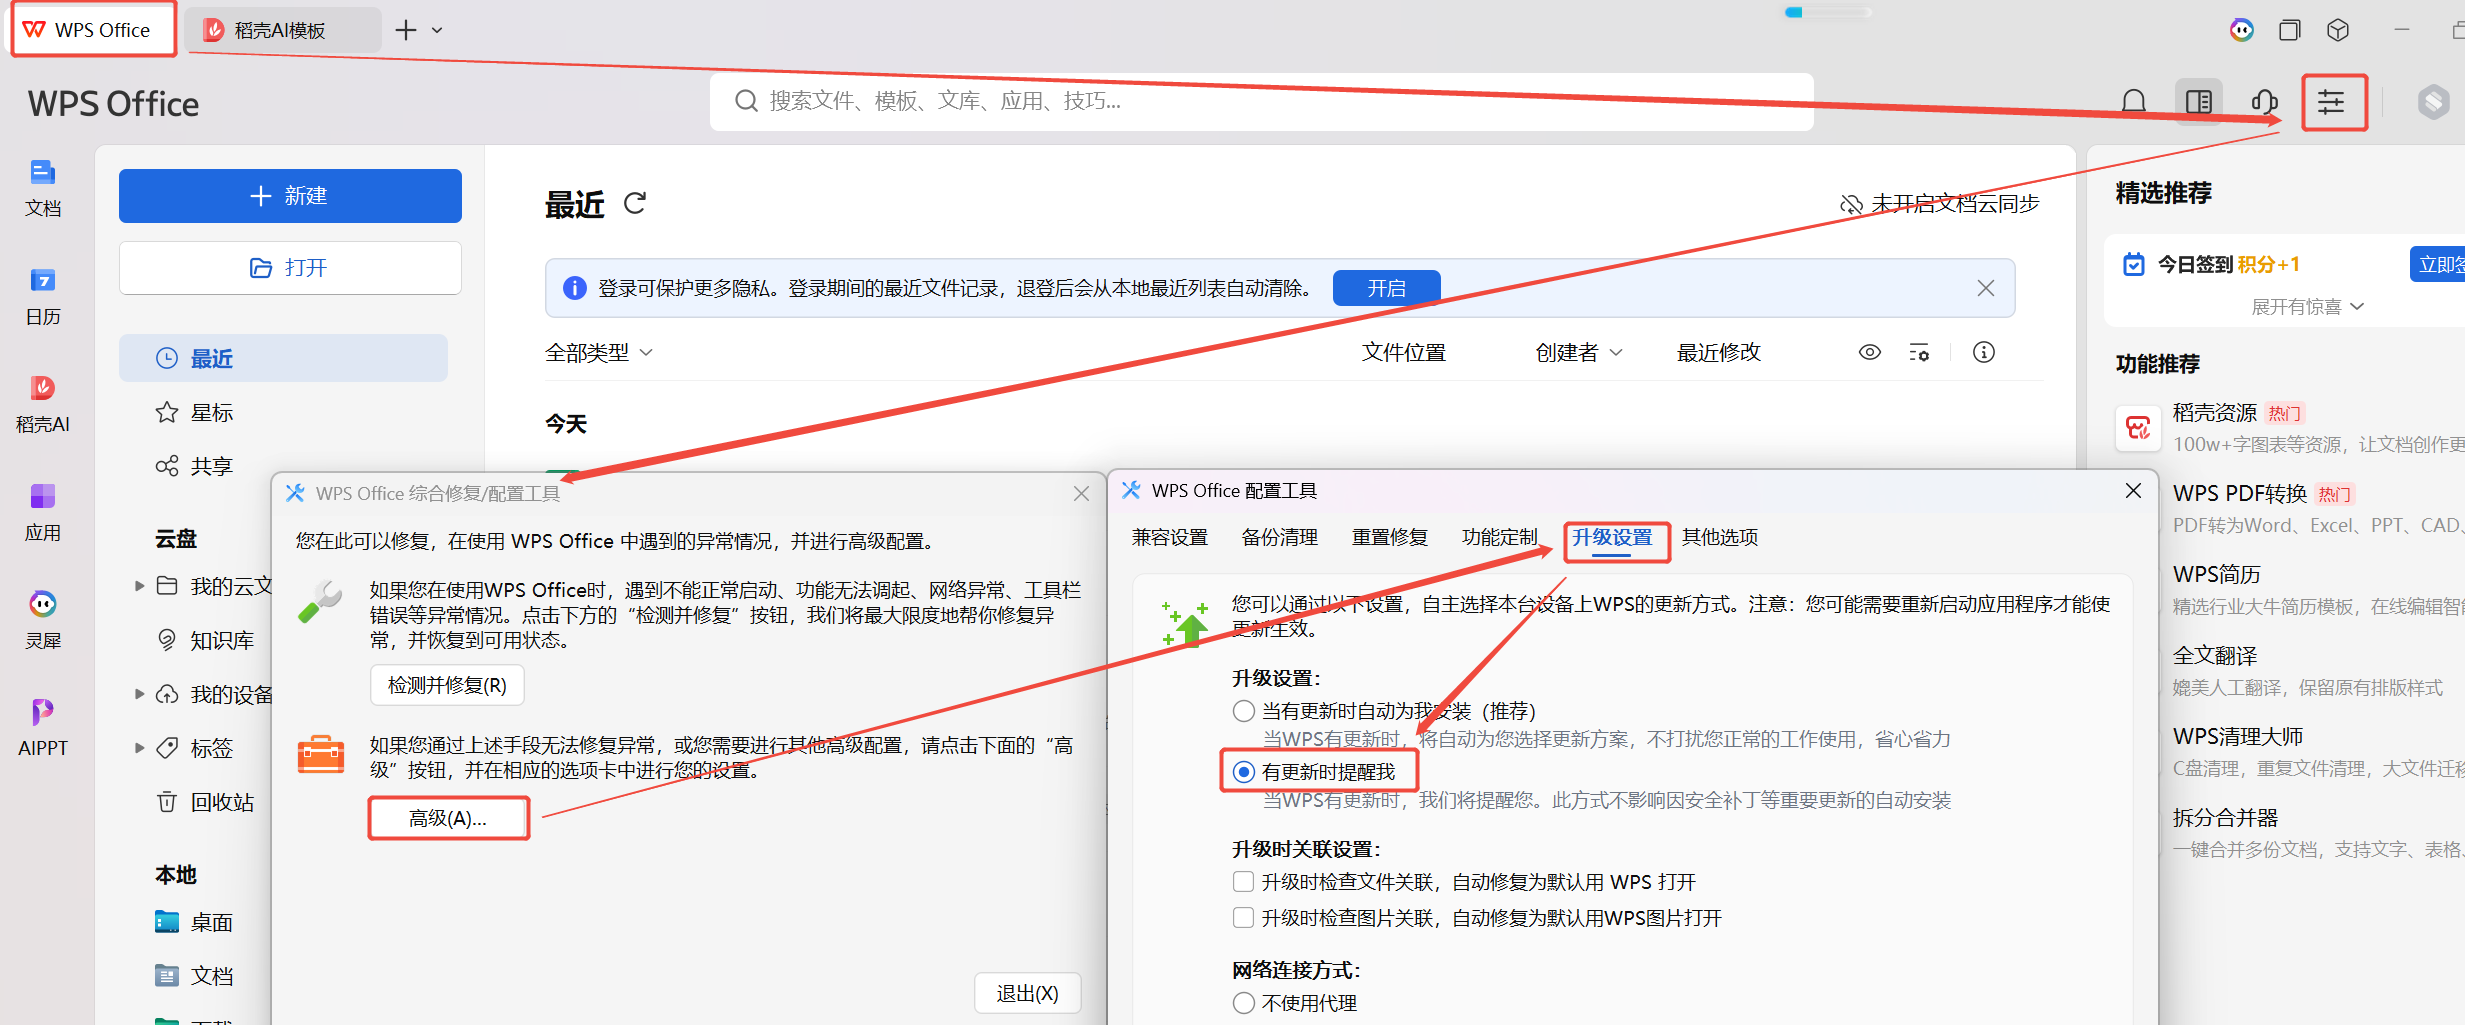Click the notification bell icon
The image size is (2465, 1025).
coord(2134,102)
